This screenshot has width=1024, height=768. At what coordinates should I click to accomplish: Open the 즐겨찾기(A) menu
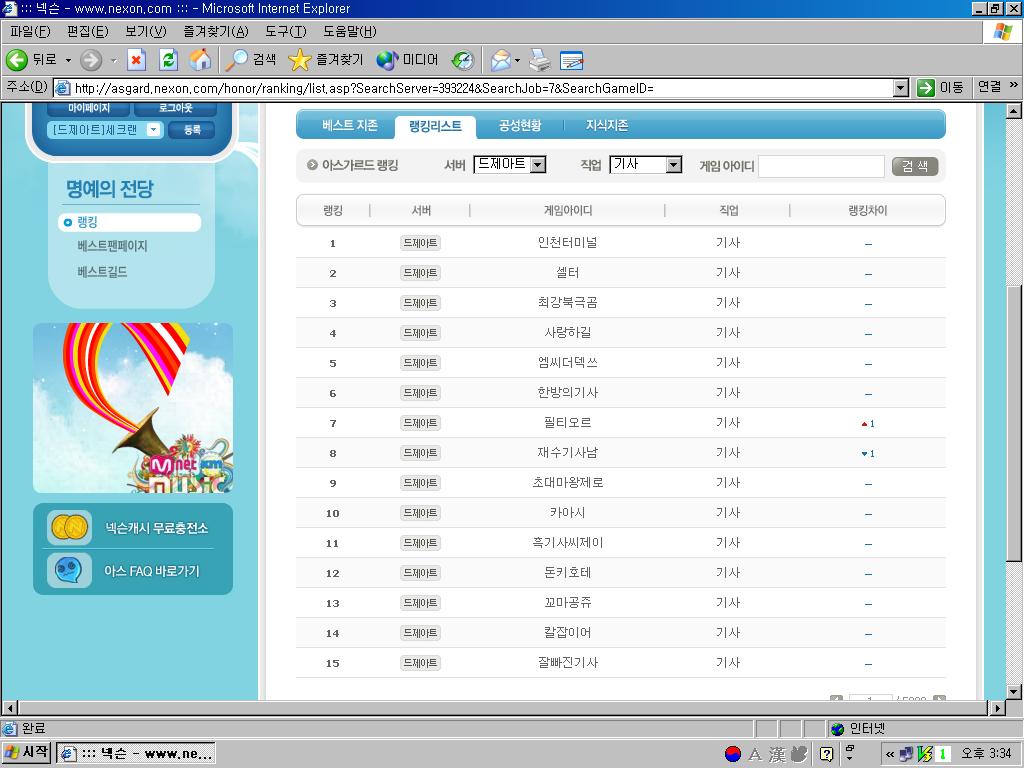tap(215, 31)
